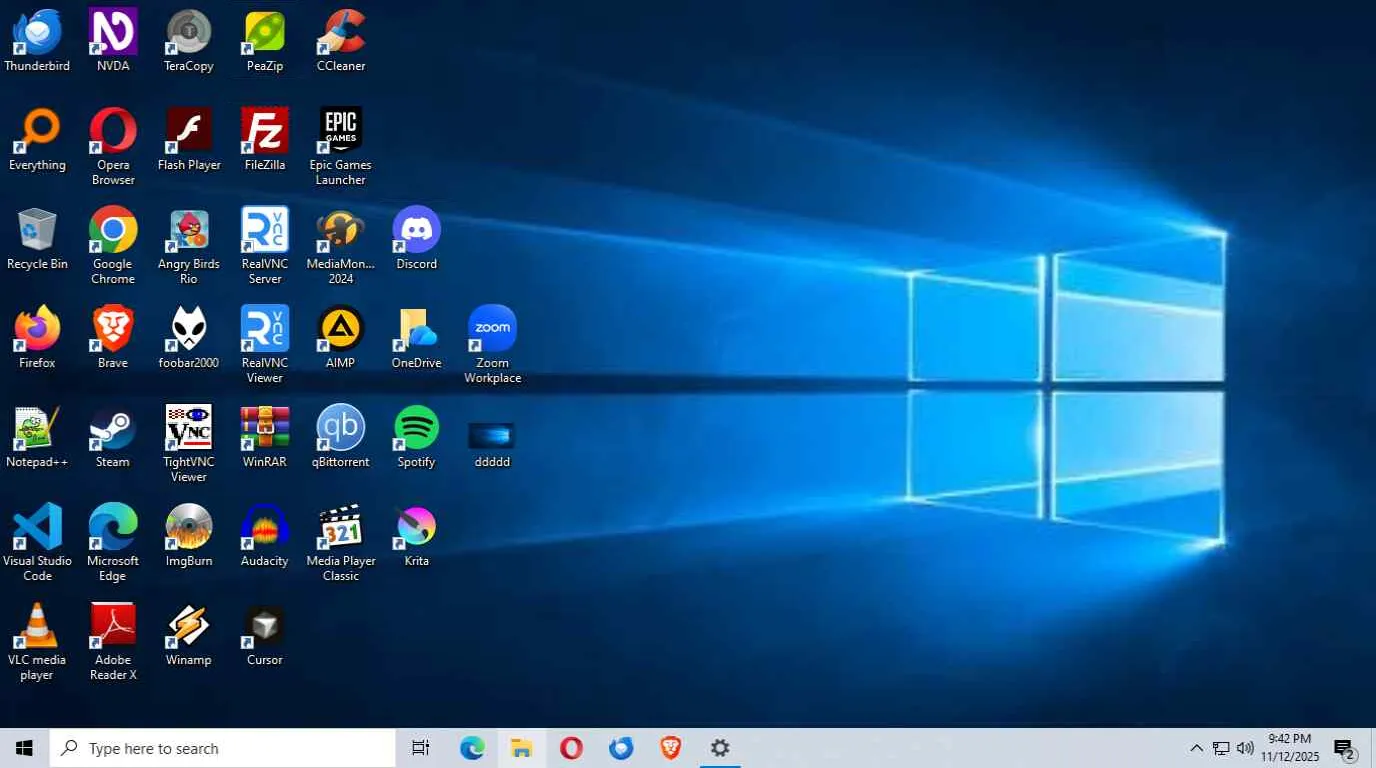The height and width of the screenshot is (768, 1376).
Task: Select the Microsoft Edge desktop icon
Action: (113, 543)
